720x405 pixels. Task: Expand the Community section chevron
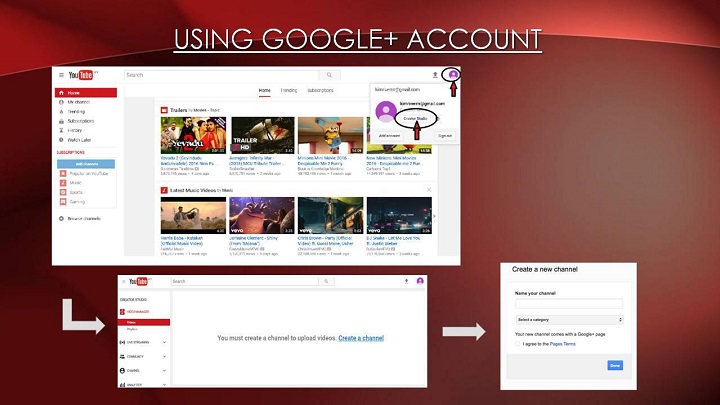coord(164,357)
